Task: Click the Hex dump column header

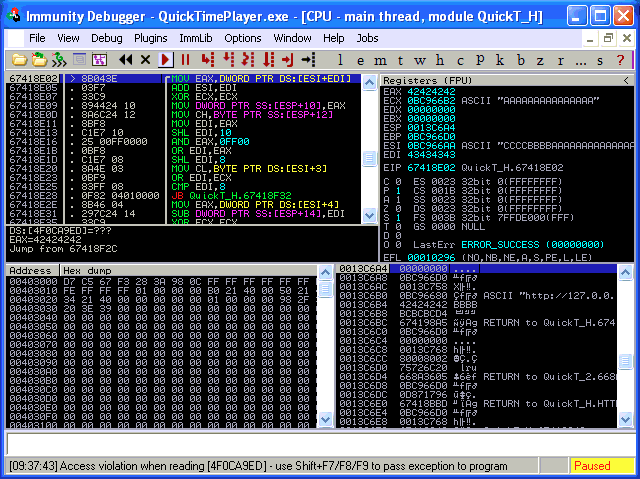Action: tap(86, 270)
